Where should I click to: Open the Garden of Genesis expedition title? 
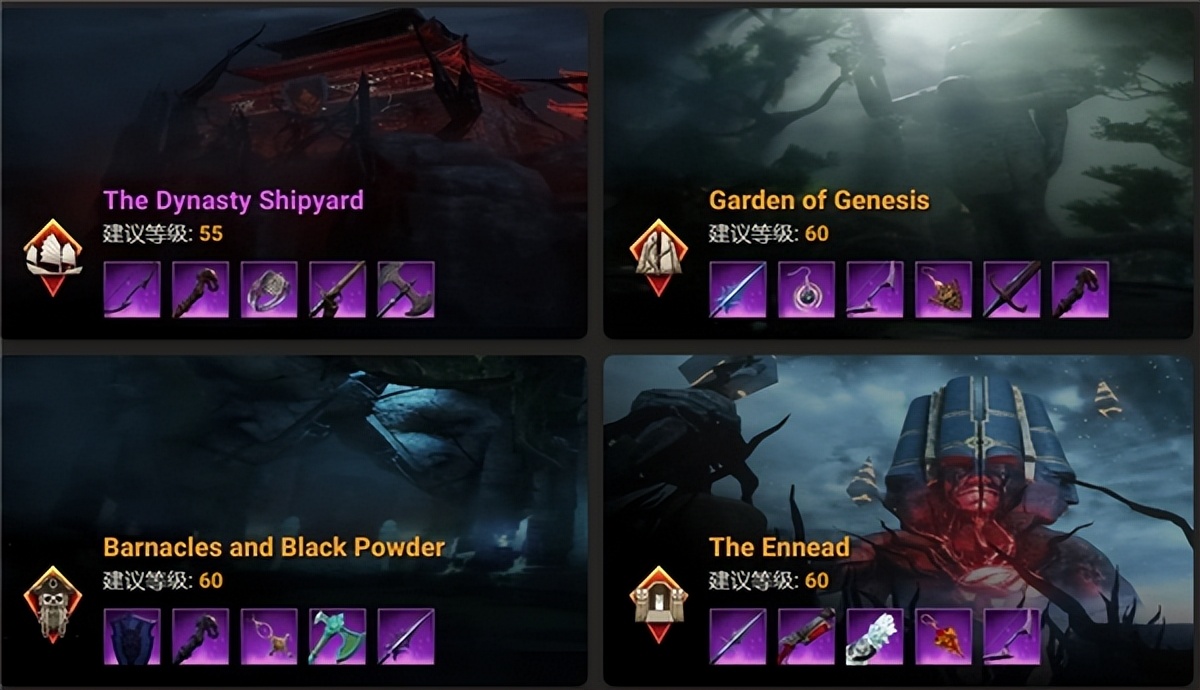819,200
